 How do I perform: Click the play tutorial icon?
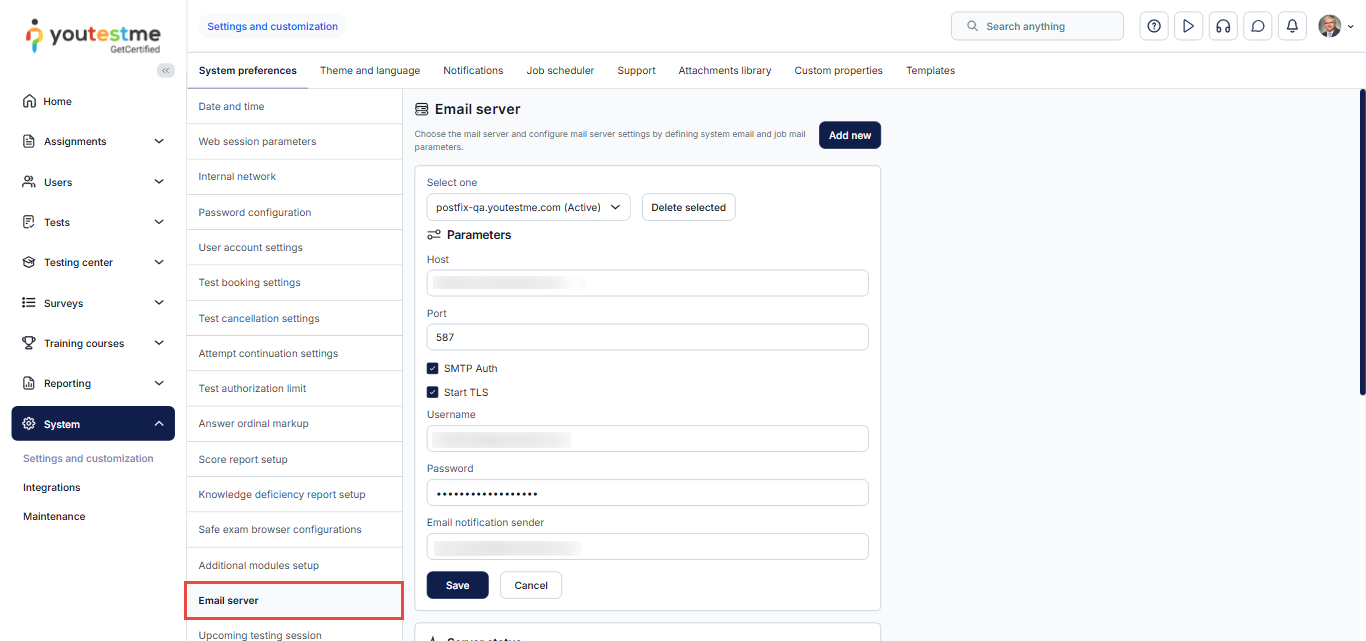1188,26
